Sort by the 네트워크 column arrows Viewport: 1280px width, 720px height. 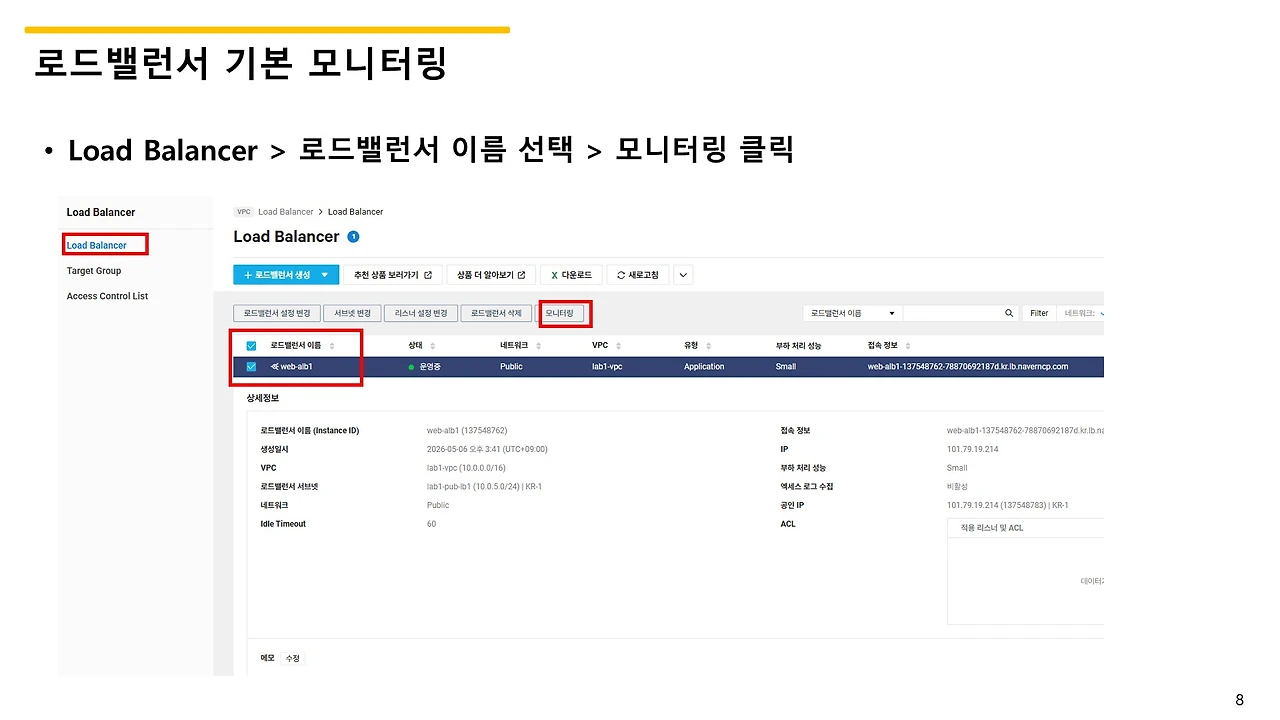[538, 346]
